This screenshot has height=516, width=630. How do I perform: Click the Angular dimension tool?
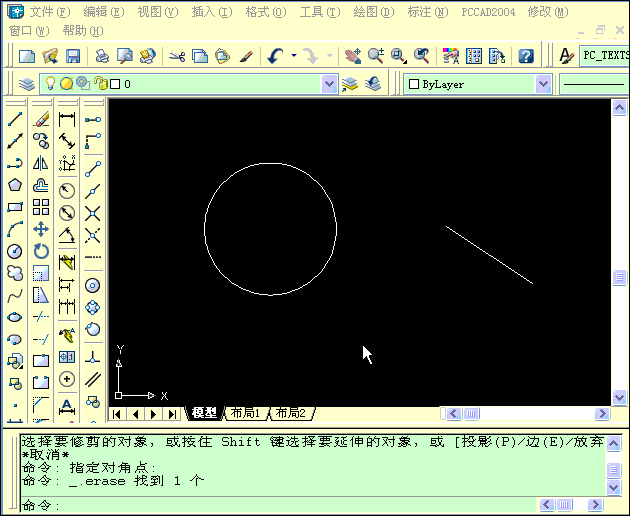(x=67, y=235)
